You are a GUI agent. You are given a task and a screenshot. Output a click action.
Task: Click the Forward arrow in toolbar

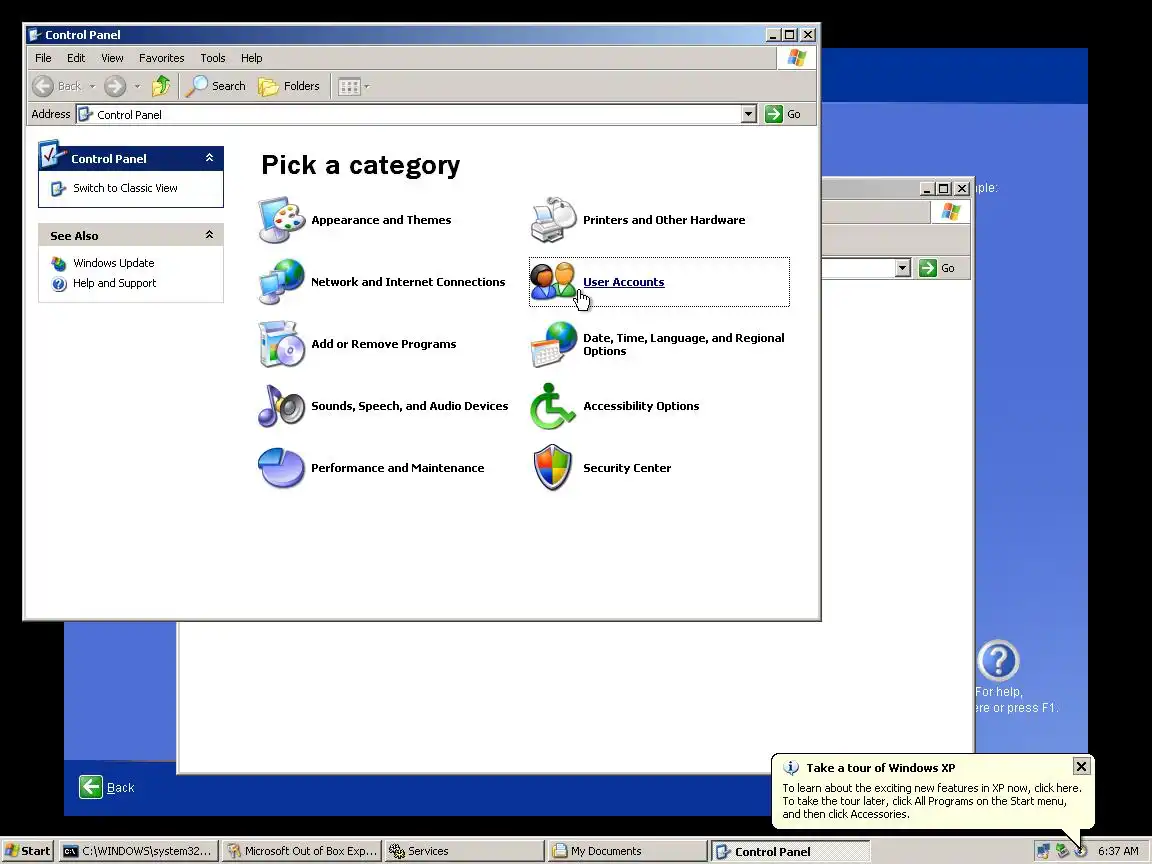[x=115, y=86]
